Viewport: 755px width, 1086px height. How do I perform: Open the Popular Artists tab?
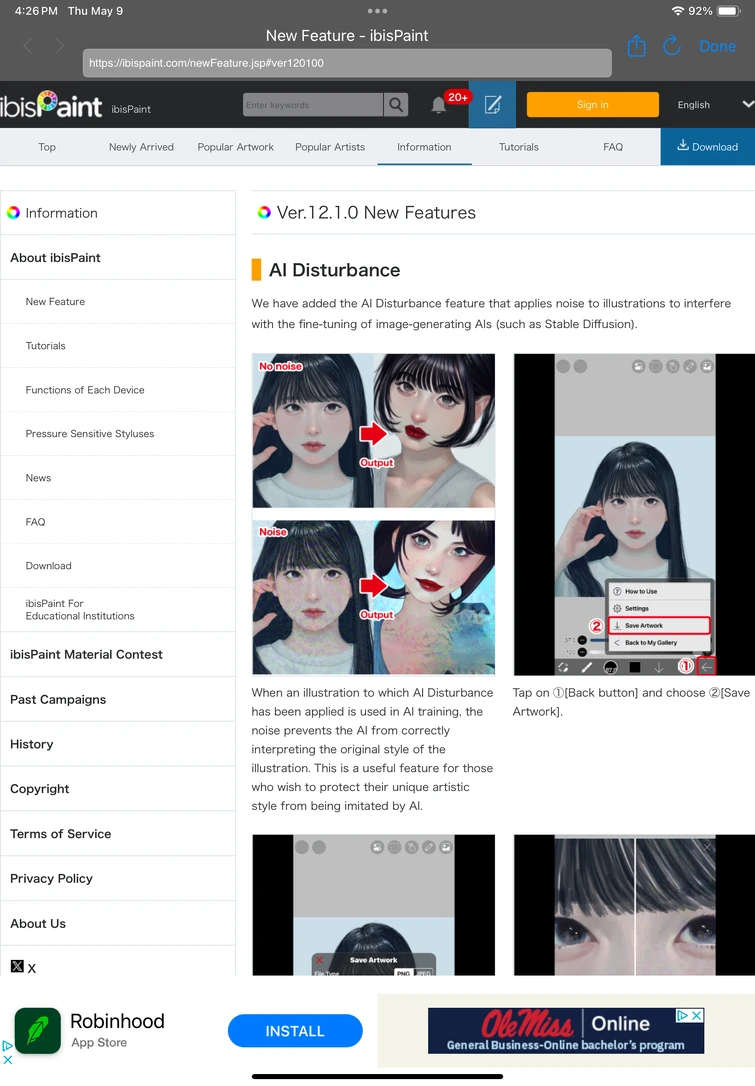(330, 147)
